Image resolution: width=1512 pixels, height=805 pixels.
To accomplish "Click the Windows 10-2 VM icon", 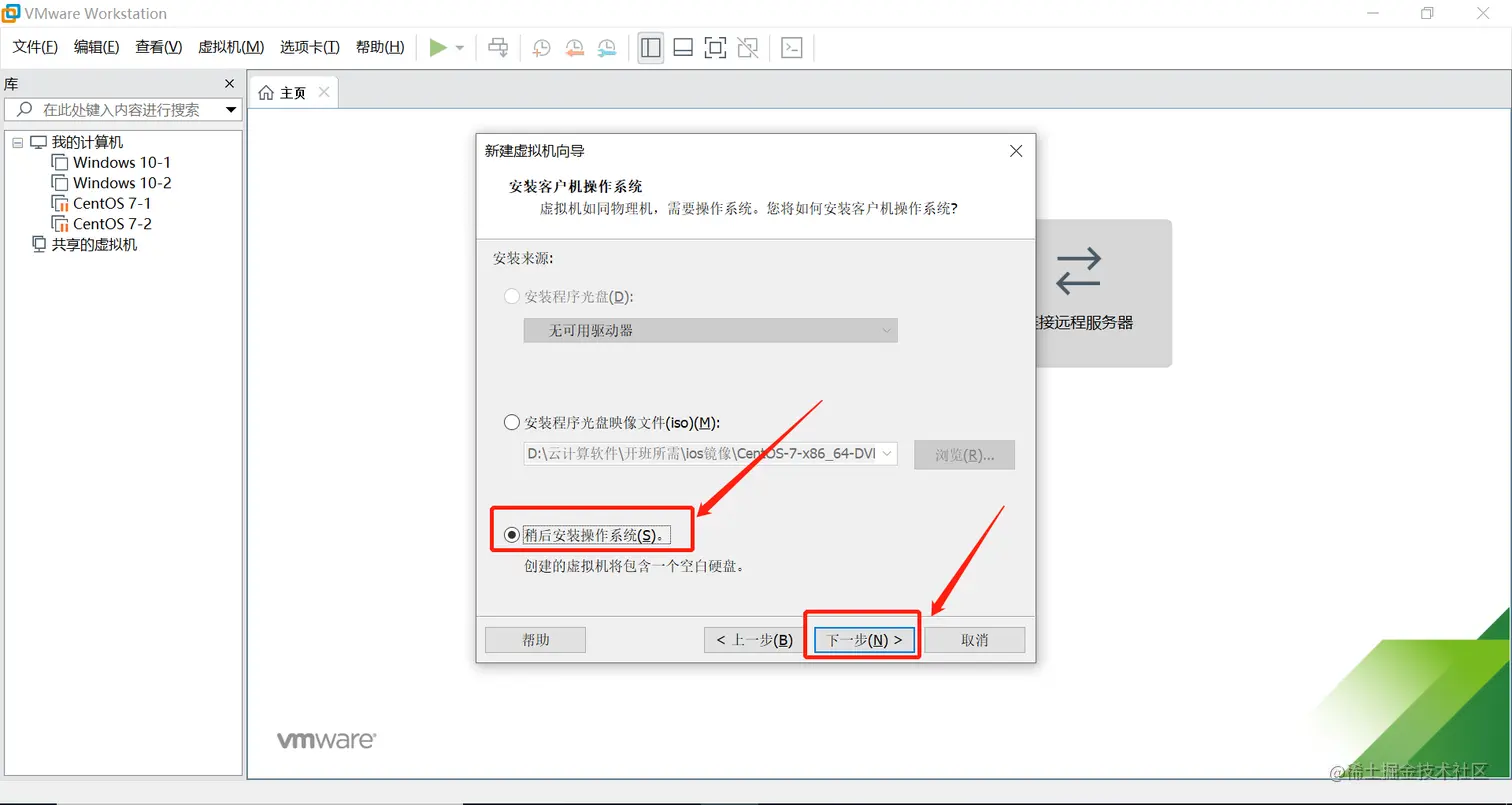I will point(60,183).
